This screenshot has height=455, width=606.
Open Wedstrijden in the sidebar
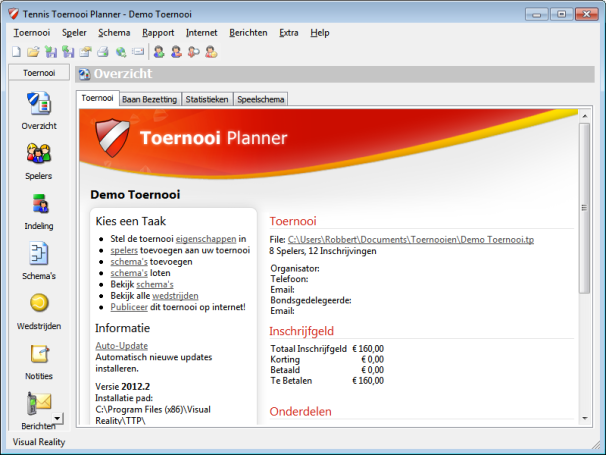(x=39, y=312)
